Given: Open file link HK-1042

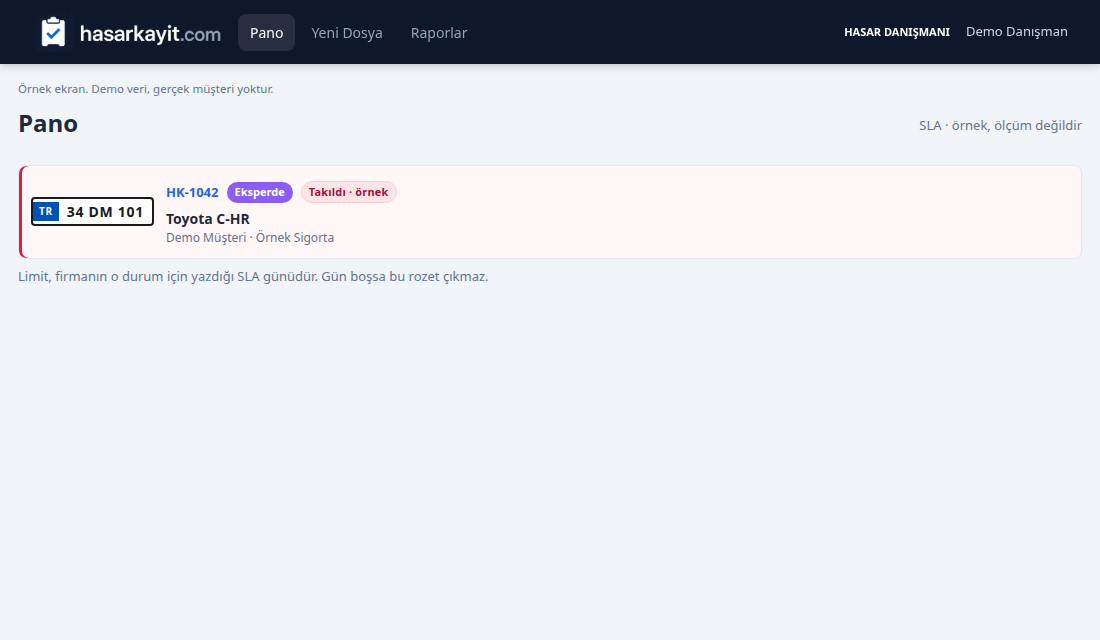Looking at the screenshot, I should (192, 192).
